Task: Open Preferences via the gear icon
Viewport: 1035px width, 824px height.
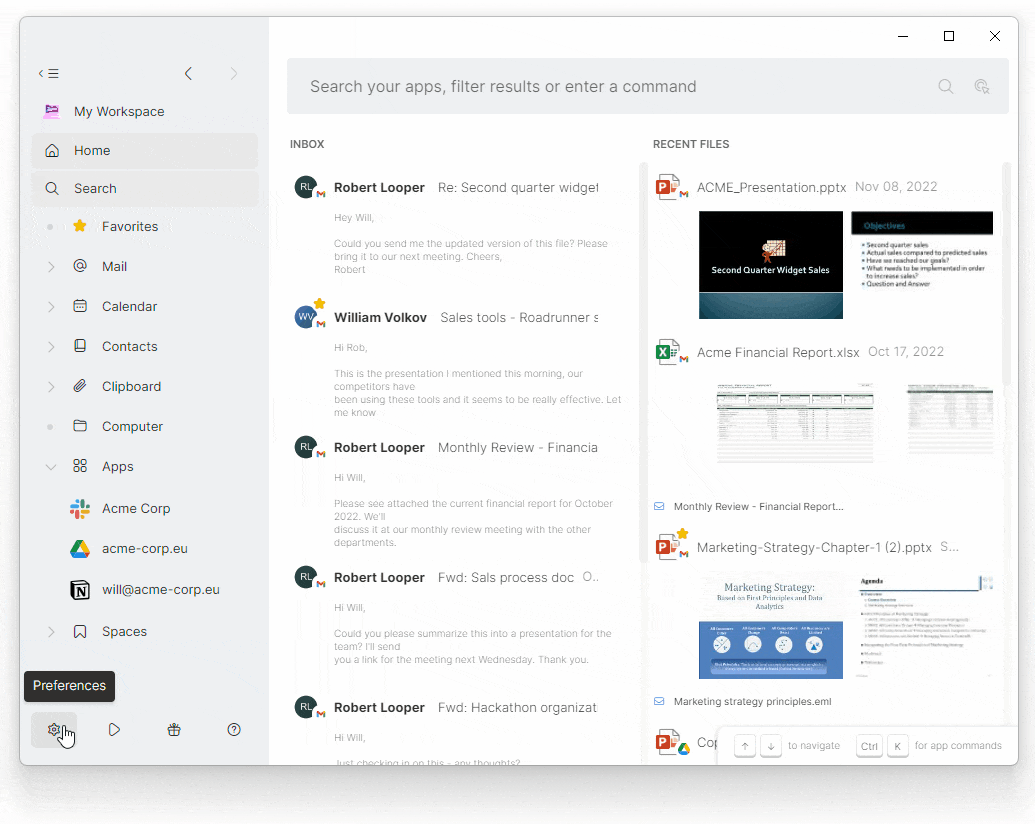Action: 53,729
